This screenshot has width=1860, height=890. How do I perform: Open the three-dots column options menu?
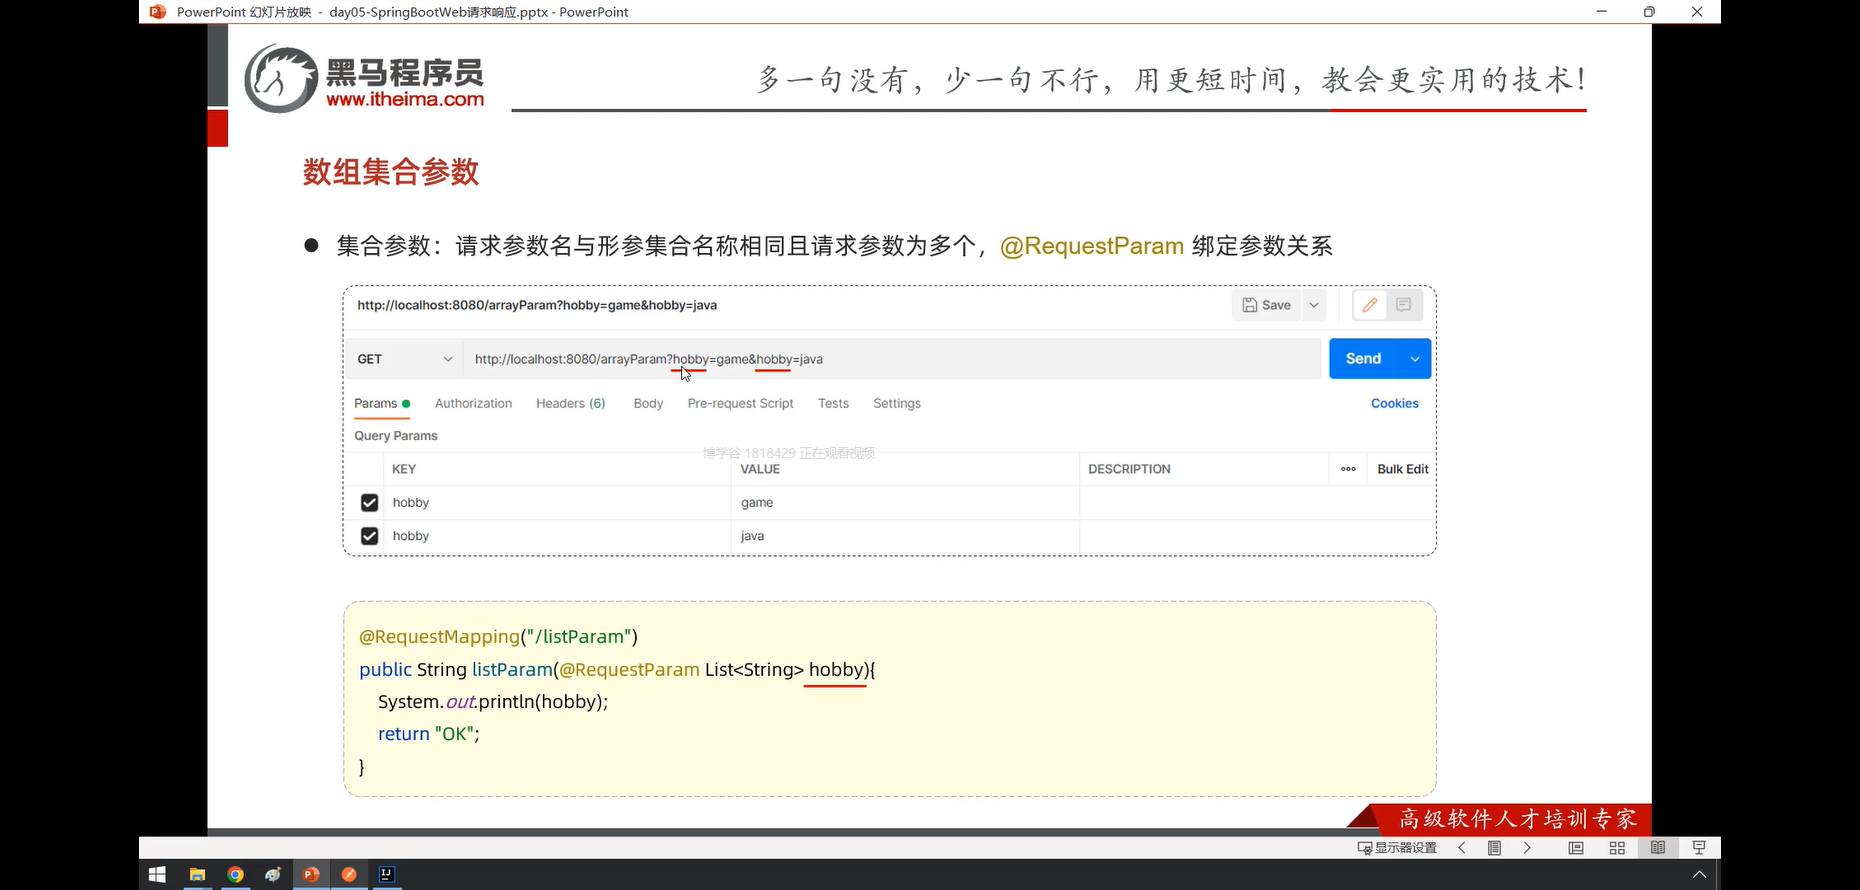coord(1348,469)
